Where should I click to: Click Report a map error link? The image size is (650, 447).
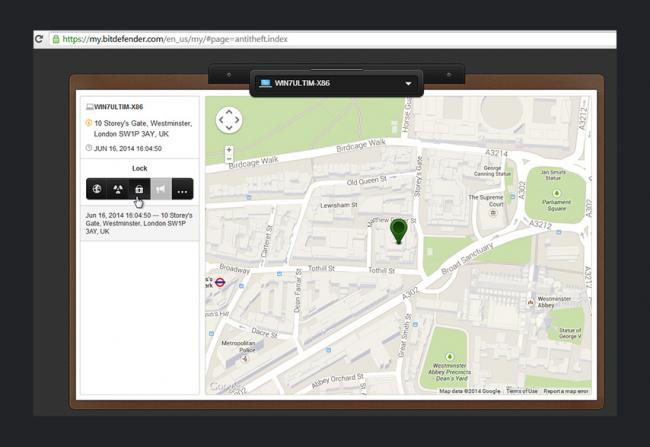566,391
